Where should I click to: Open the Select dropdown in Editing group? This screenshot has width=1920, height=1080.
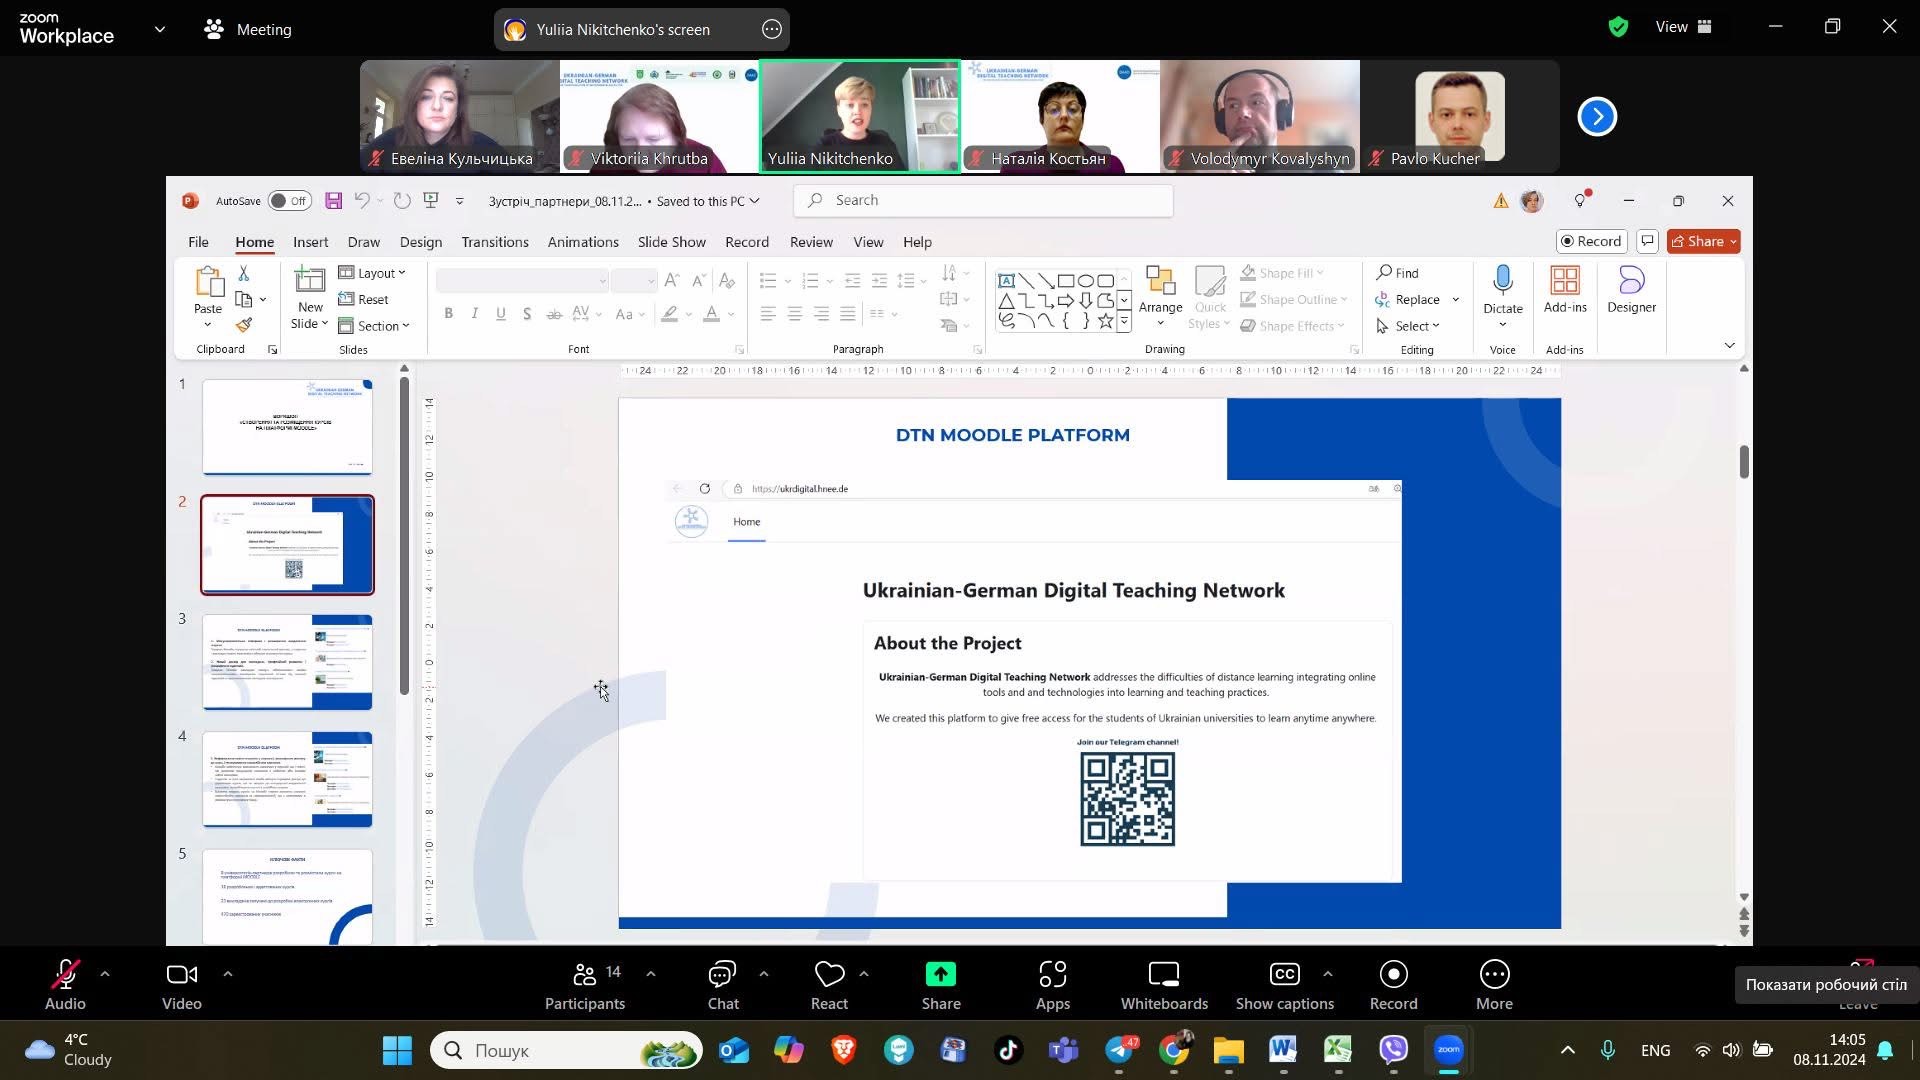[1408, 326]
